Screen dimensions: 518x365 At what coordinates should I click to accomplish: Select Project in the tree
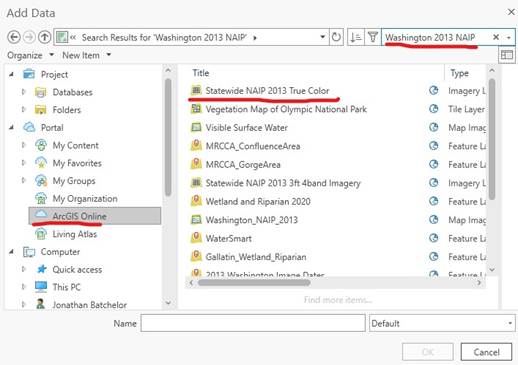coord(54,74)
